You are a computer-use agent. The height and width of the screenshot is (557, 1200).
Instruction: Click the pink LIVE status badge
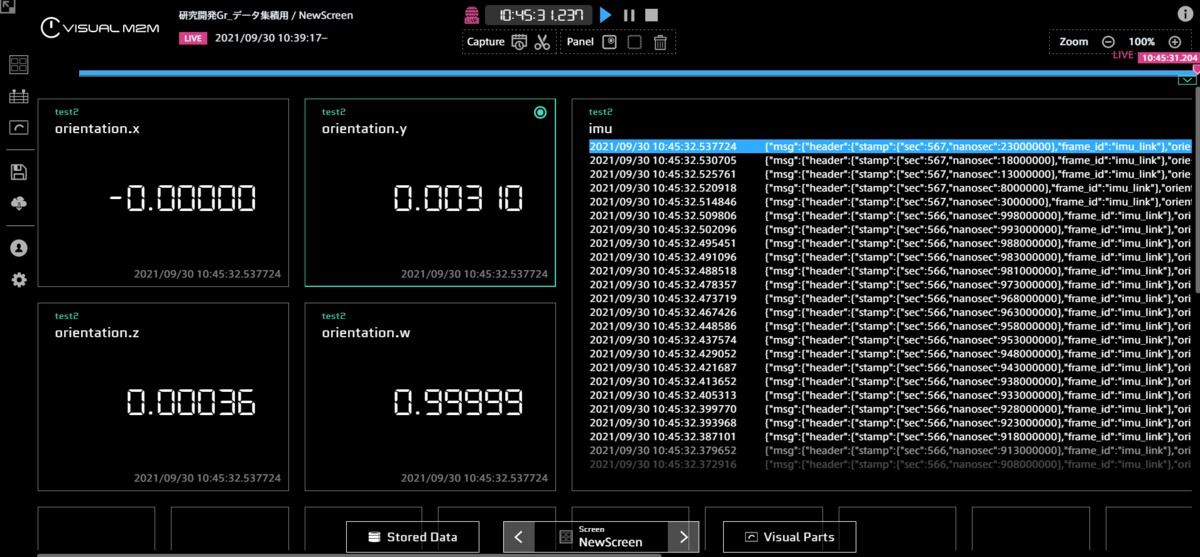(x=193, y=38)
